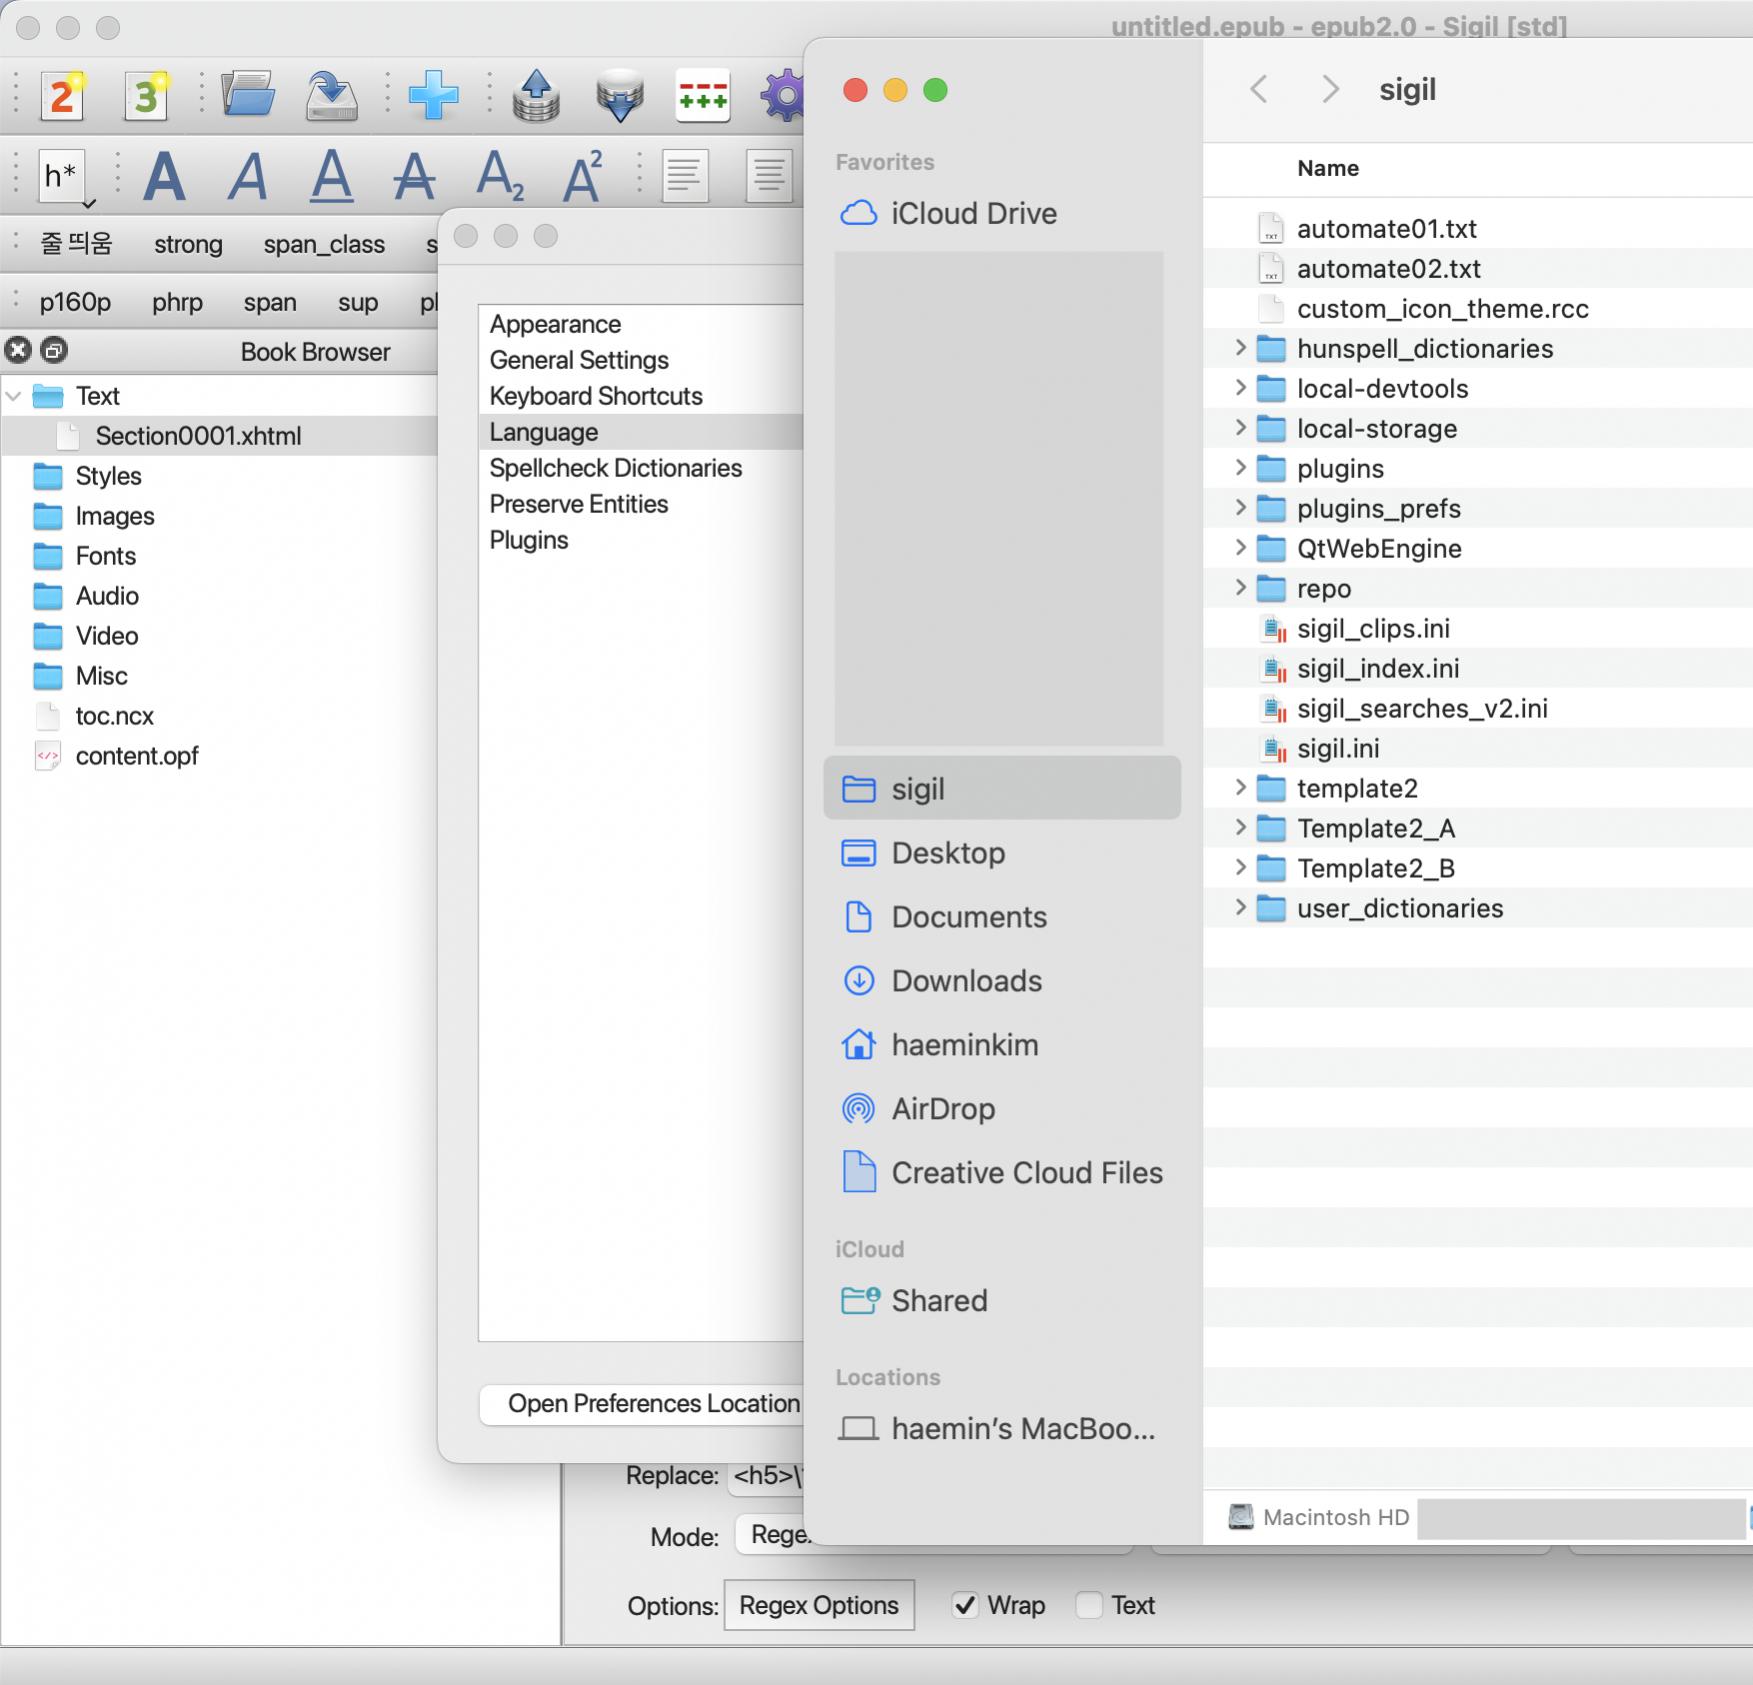Create a new EPUB 2 book

62,96
